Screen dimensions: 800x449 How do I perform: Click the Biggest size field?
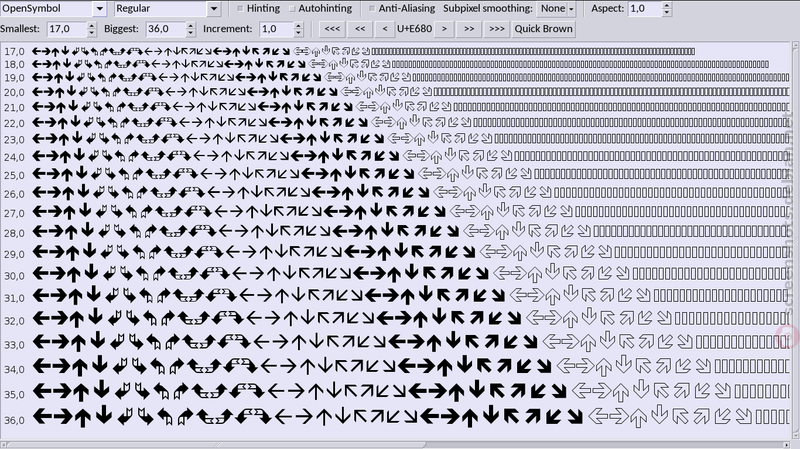166,29
